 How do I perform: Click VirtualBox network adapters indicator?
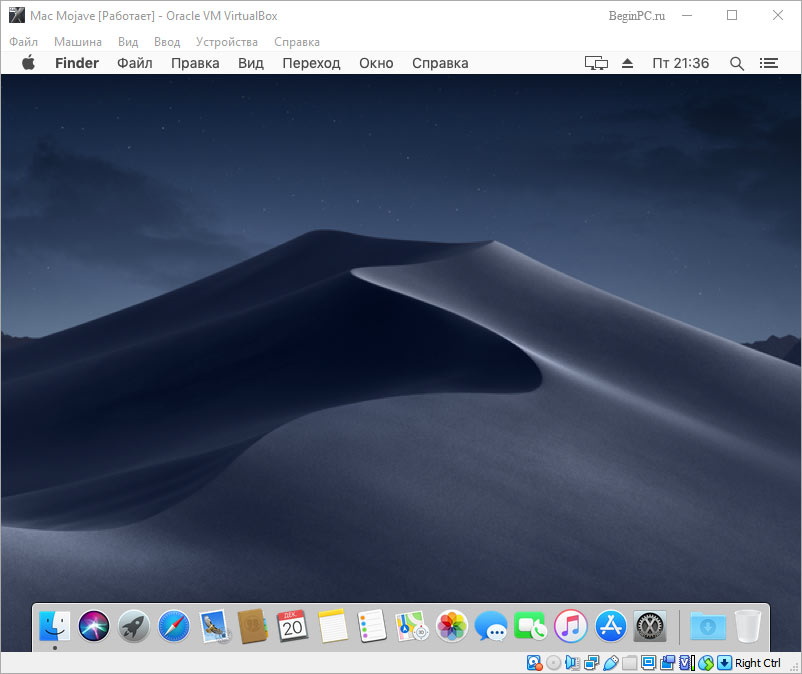point(591,663)
